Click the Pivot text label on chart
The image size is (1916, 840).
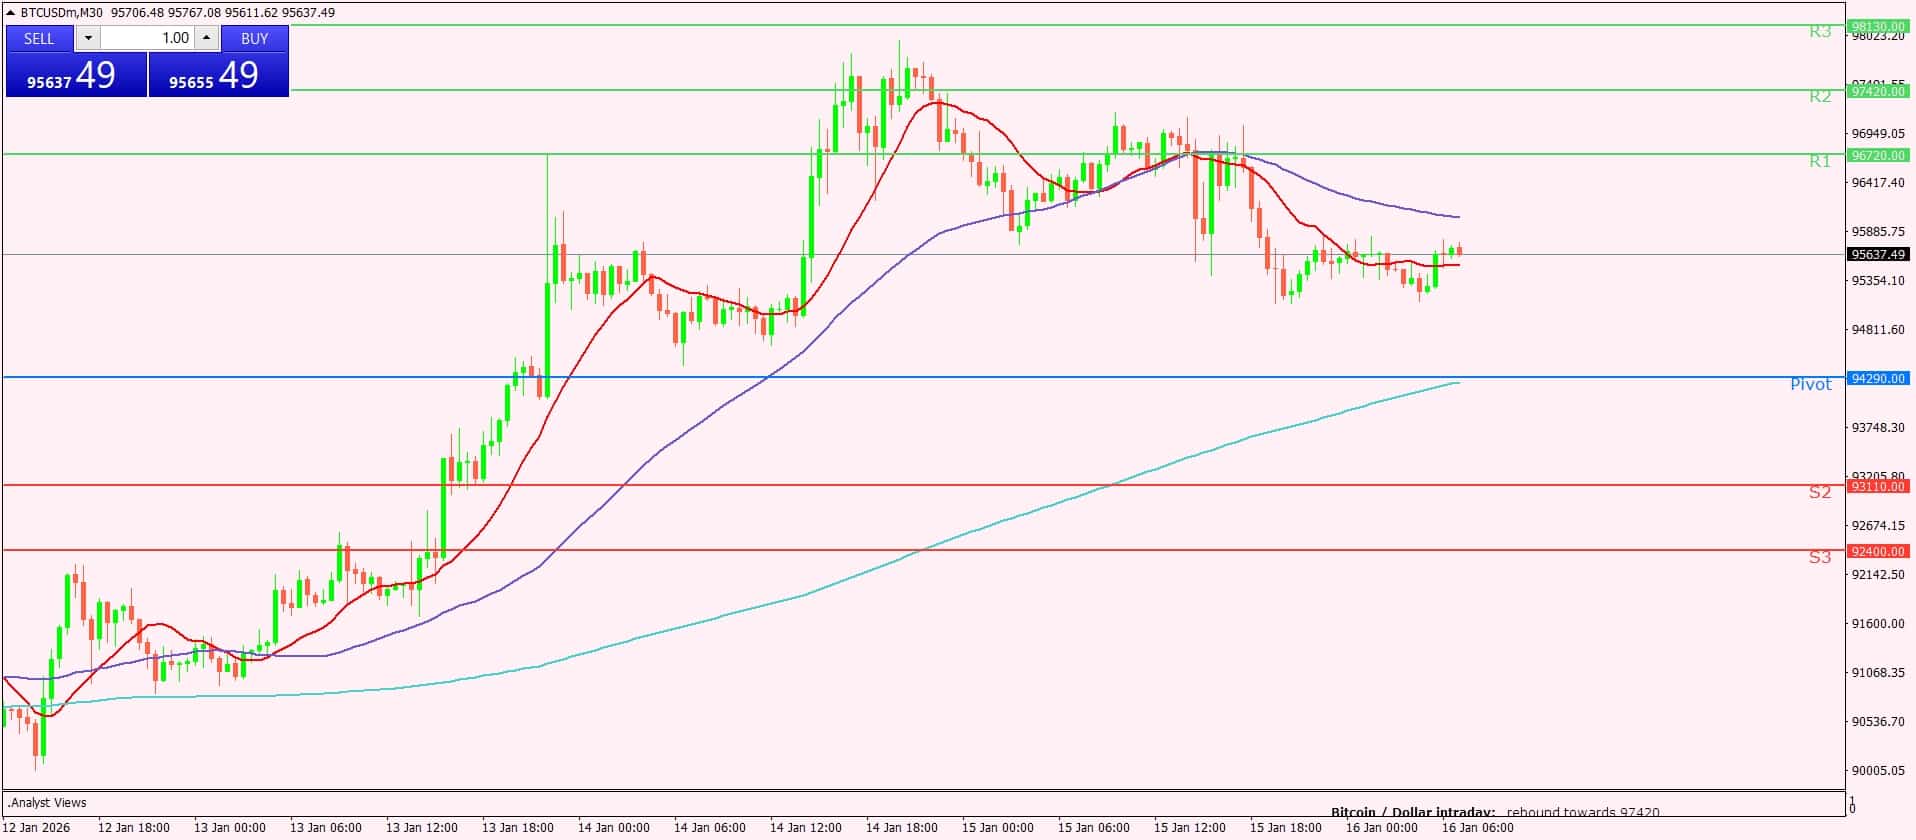point(1810,384)
